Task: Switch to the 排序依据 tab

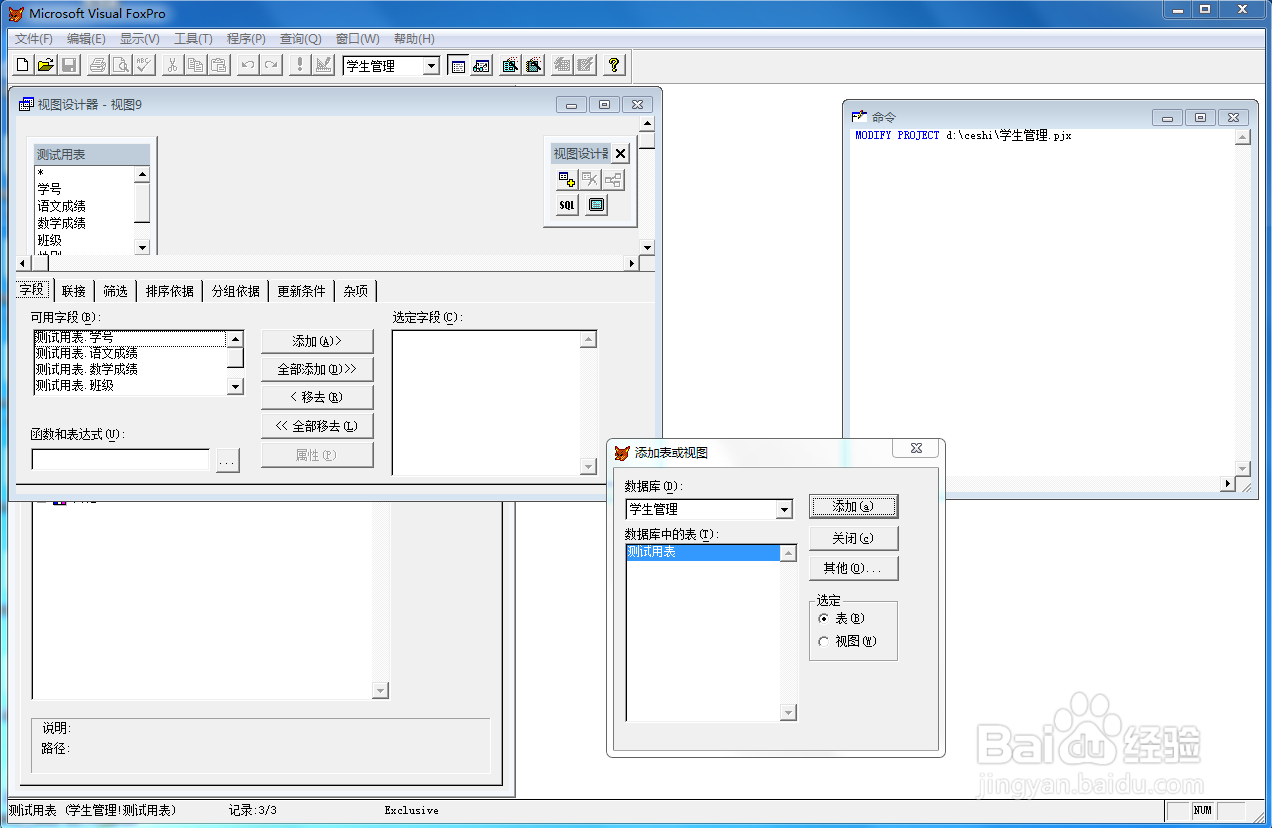Action: coord(170,291)
